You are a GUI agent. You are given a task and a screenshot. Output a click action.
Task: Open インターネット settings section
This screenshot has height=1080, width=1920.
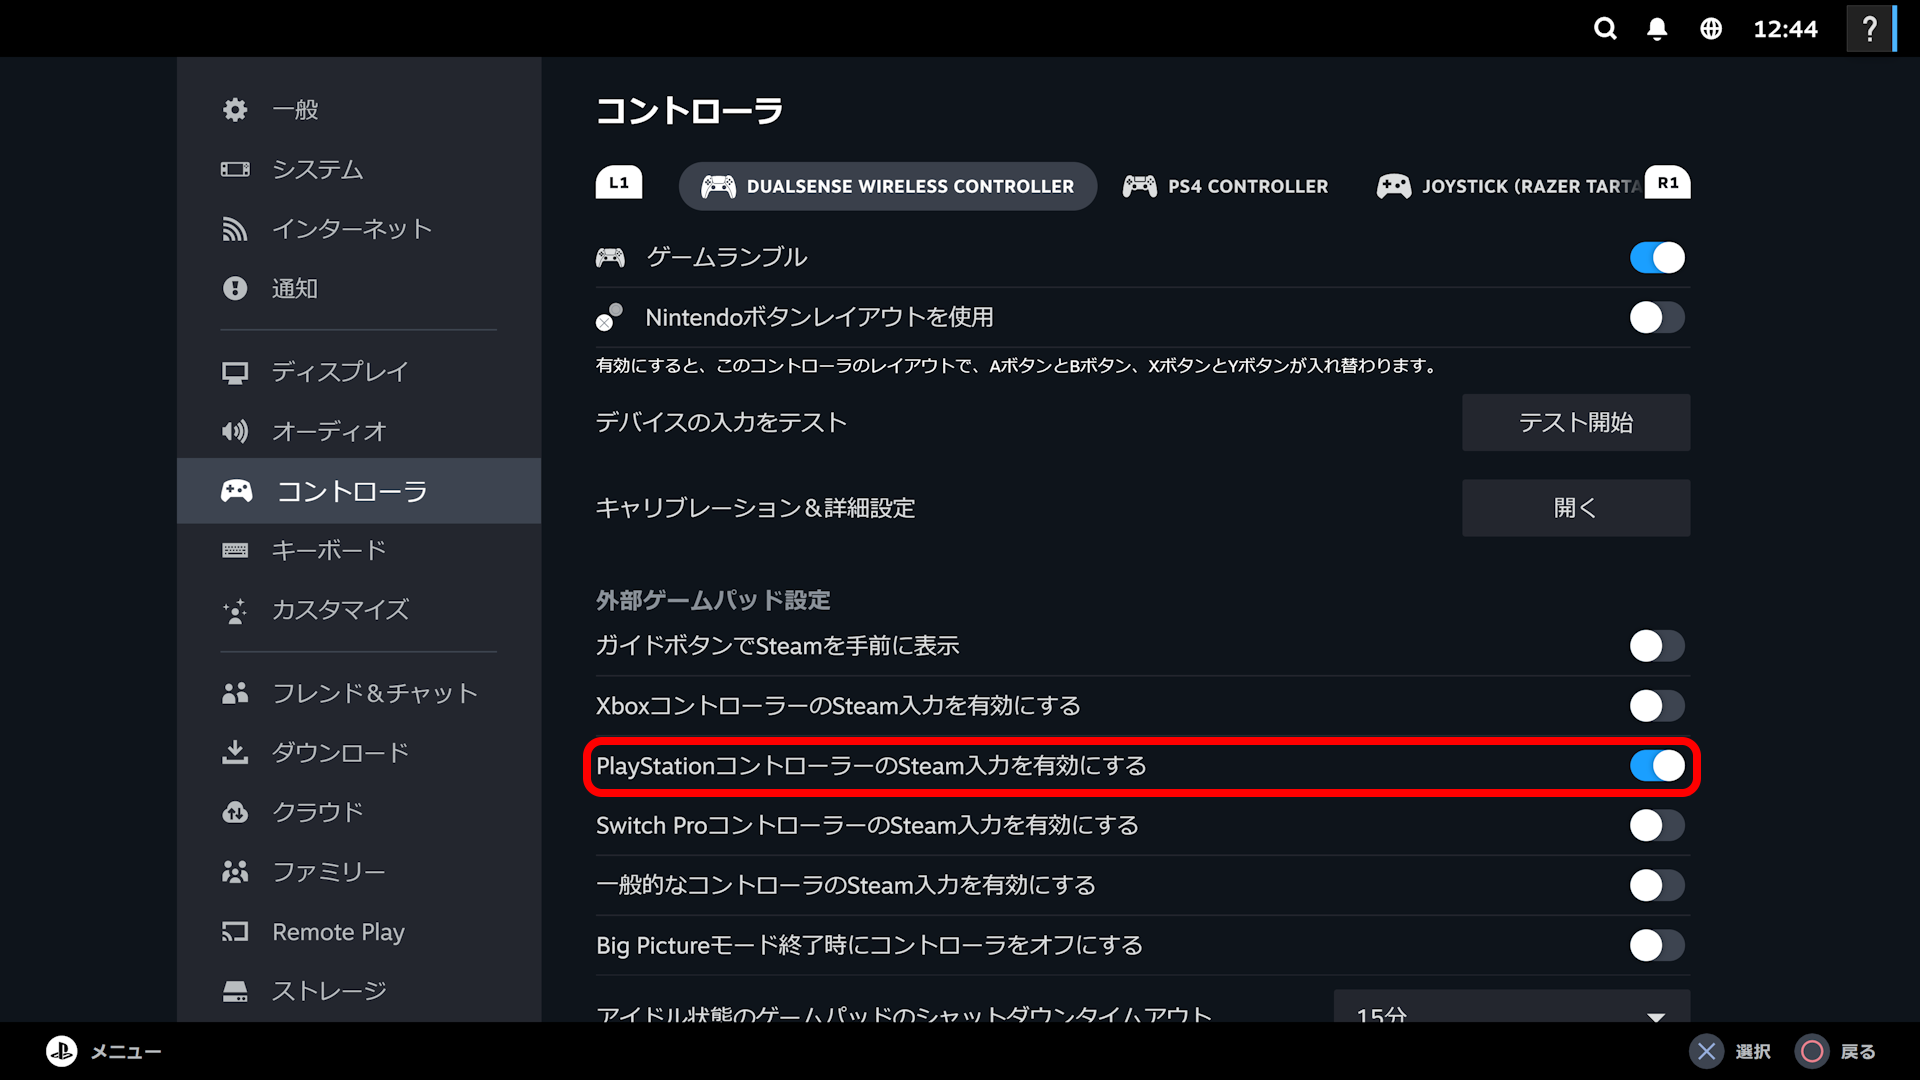tap(359, 229)
